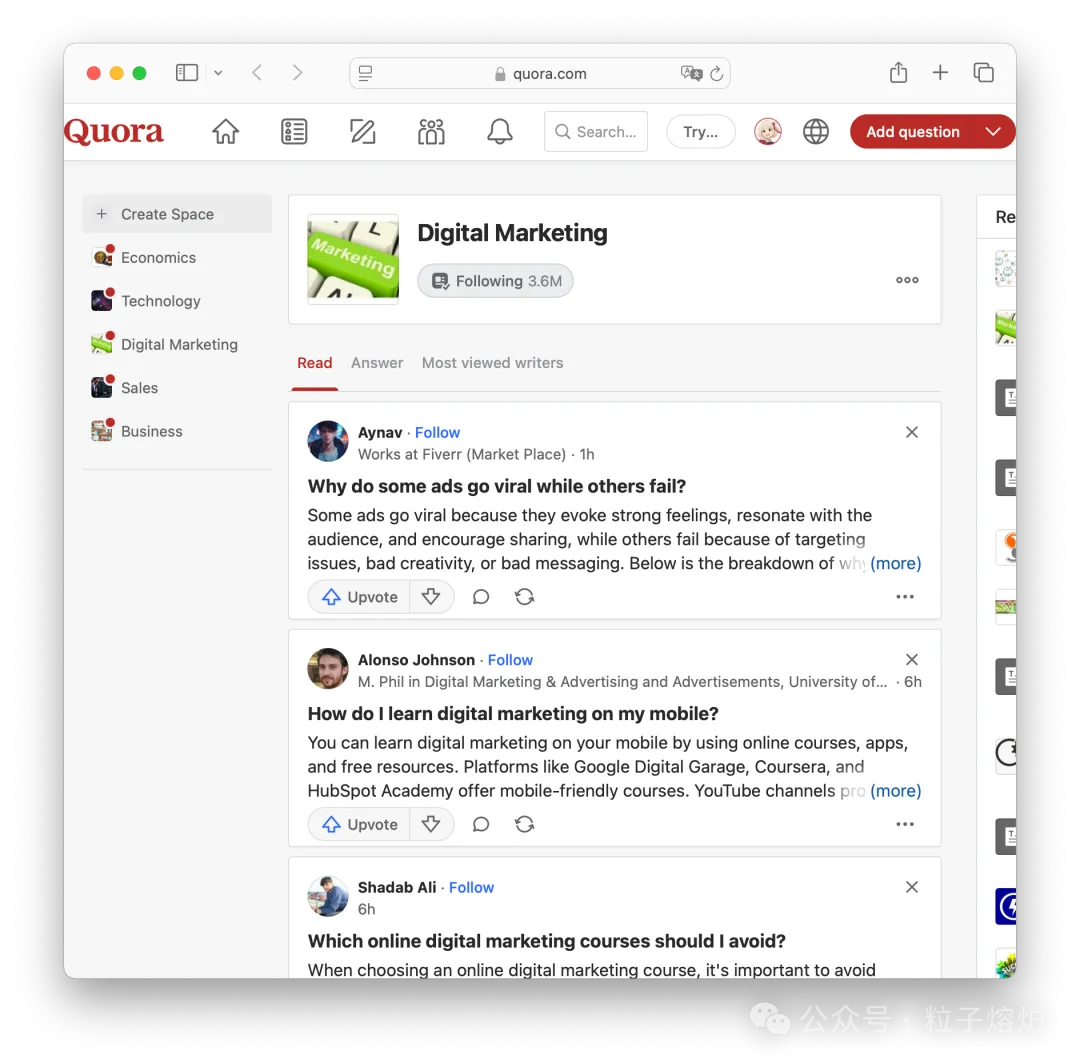Expand Safari sidebar options chevron
Viewport: 1080px width, 1063px height.
pyautogui.click(x=218, y=73)
